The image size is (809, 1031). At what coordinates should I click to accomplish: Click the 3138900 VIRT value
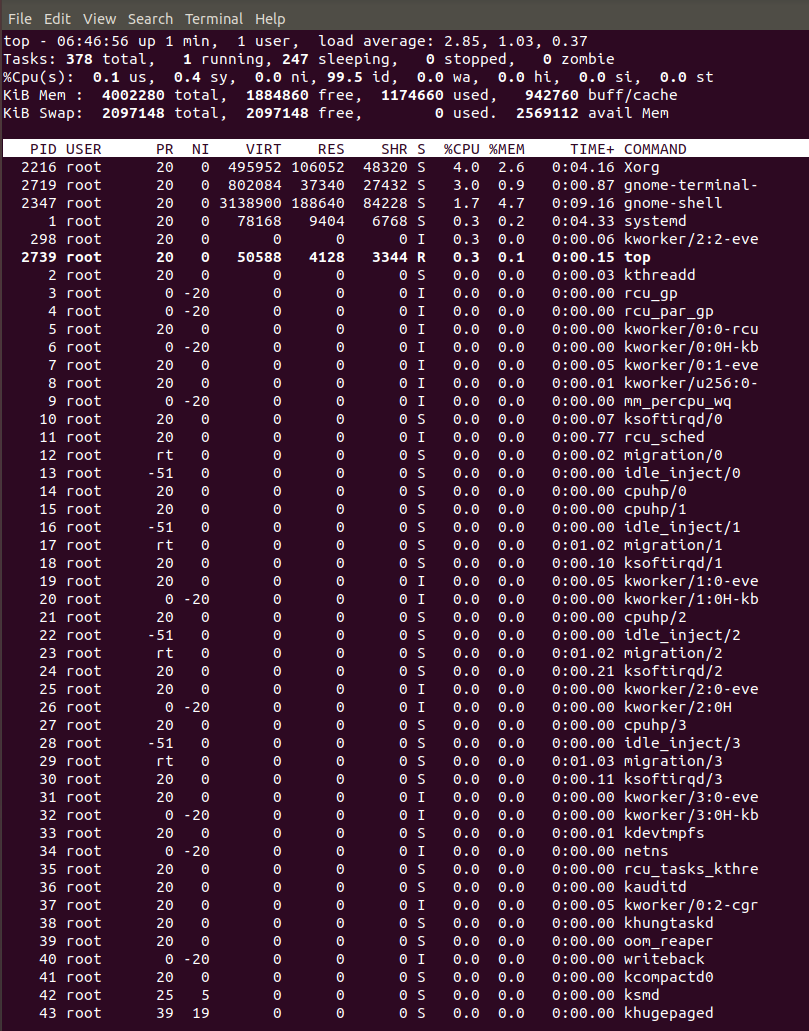tap(250, 203)
